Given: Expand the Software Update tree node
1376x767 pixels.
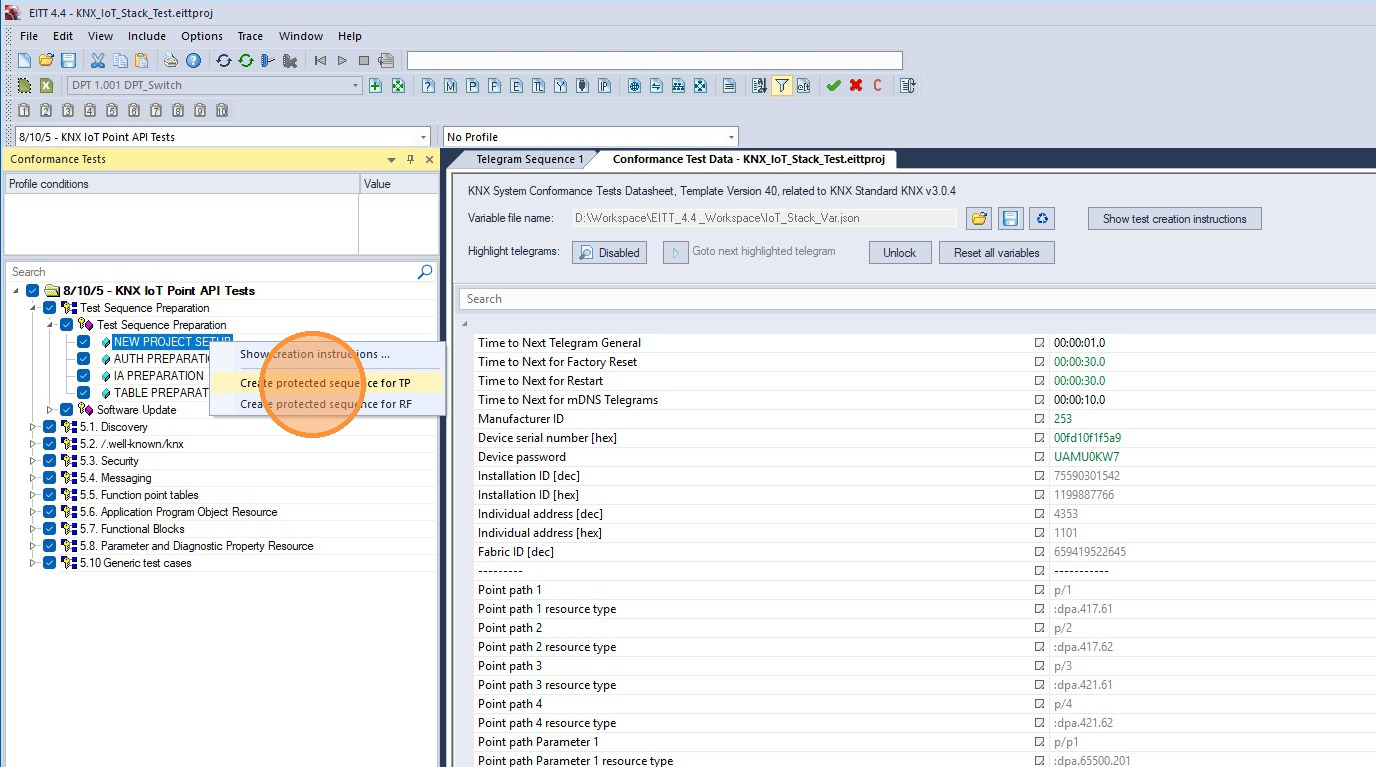Looking at the screenshot, I should coord(49,410).
